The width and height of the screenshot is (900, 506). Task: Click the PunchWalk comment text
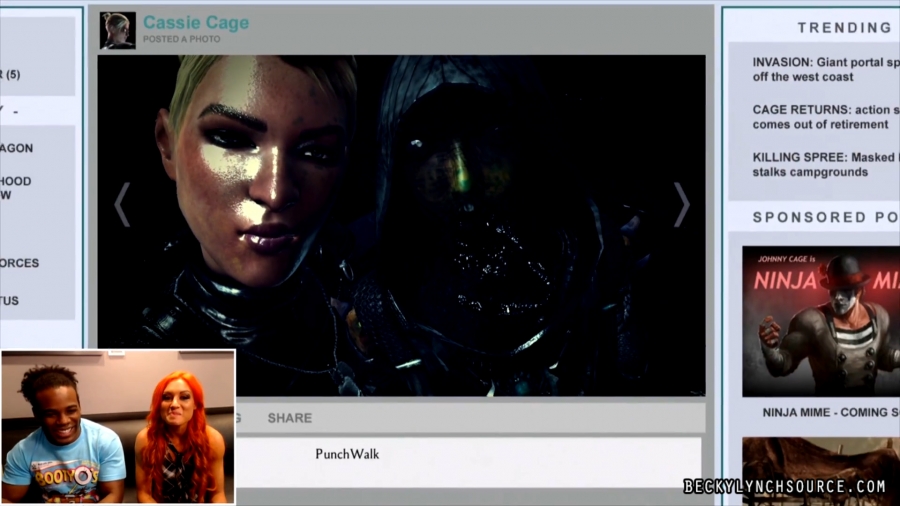(347, 454)
